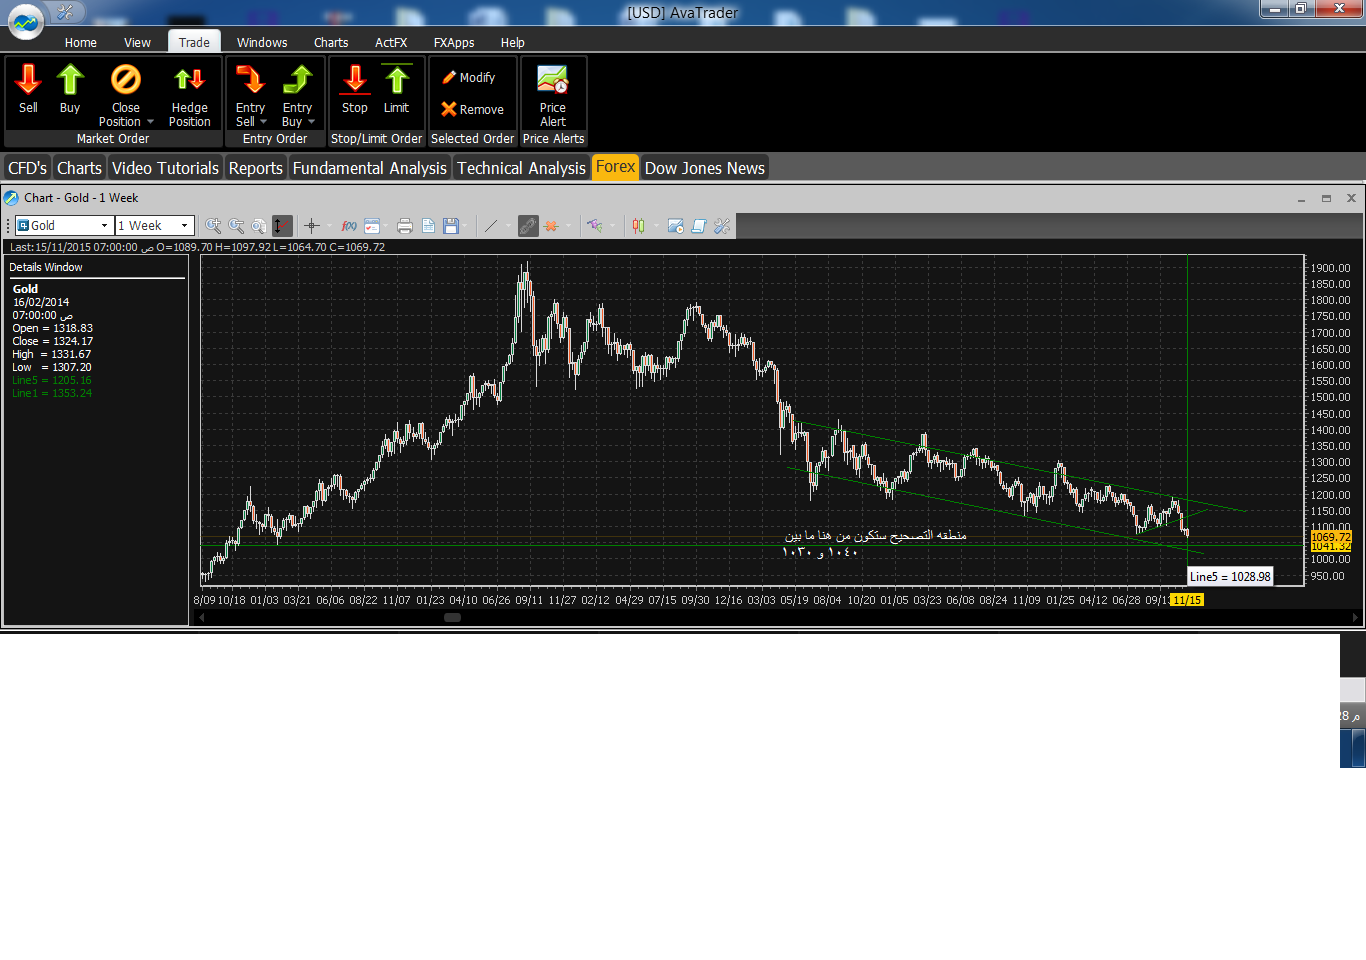Click the Line1 = 1353.24 value
Screen dimensions: 1366x960
[x=52, y=393]
